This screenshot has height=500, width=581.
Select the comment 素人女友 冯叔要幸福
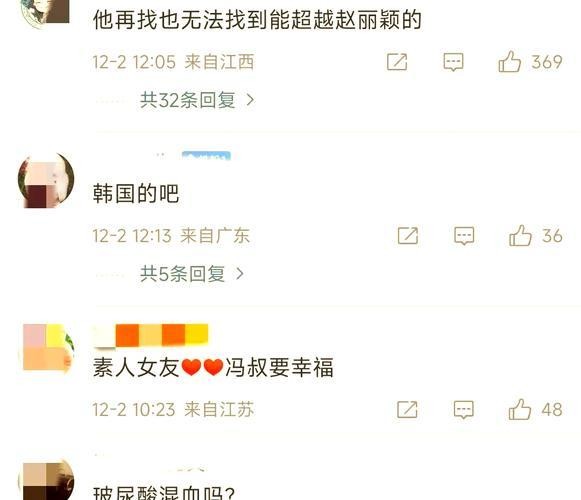(213, 367)
